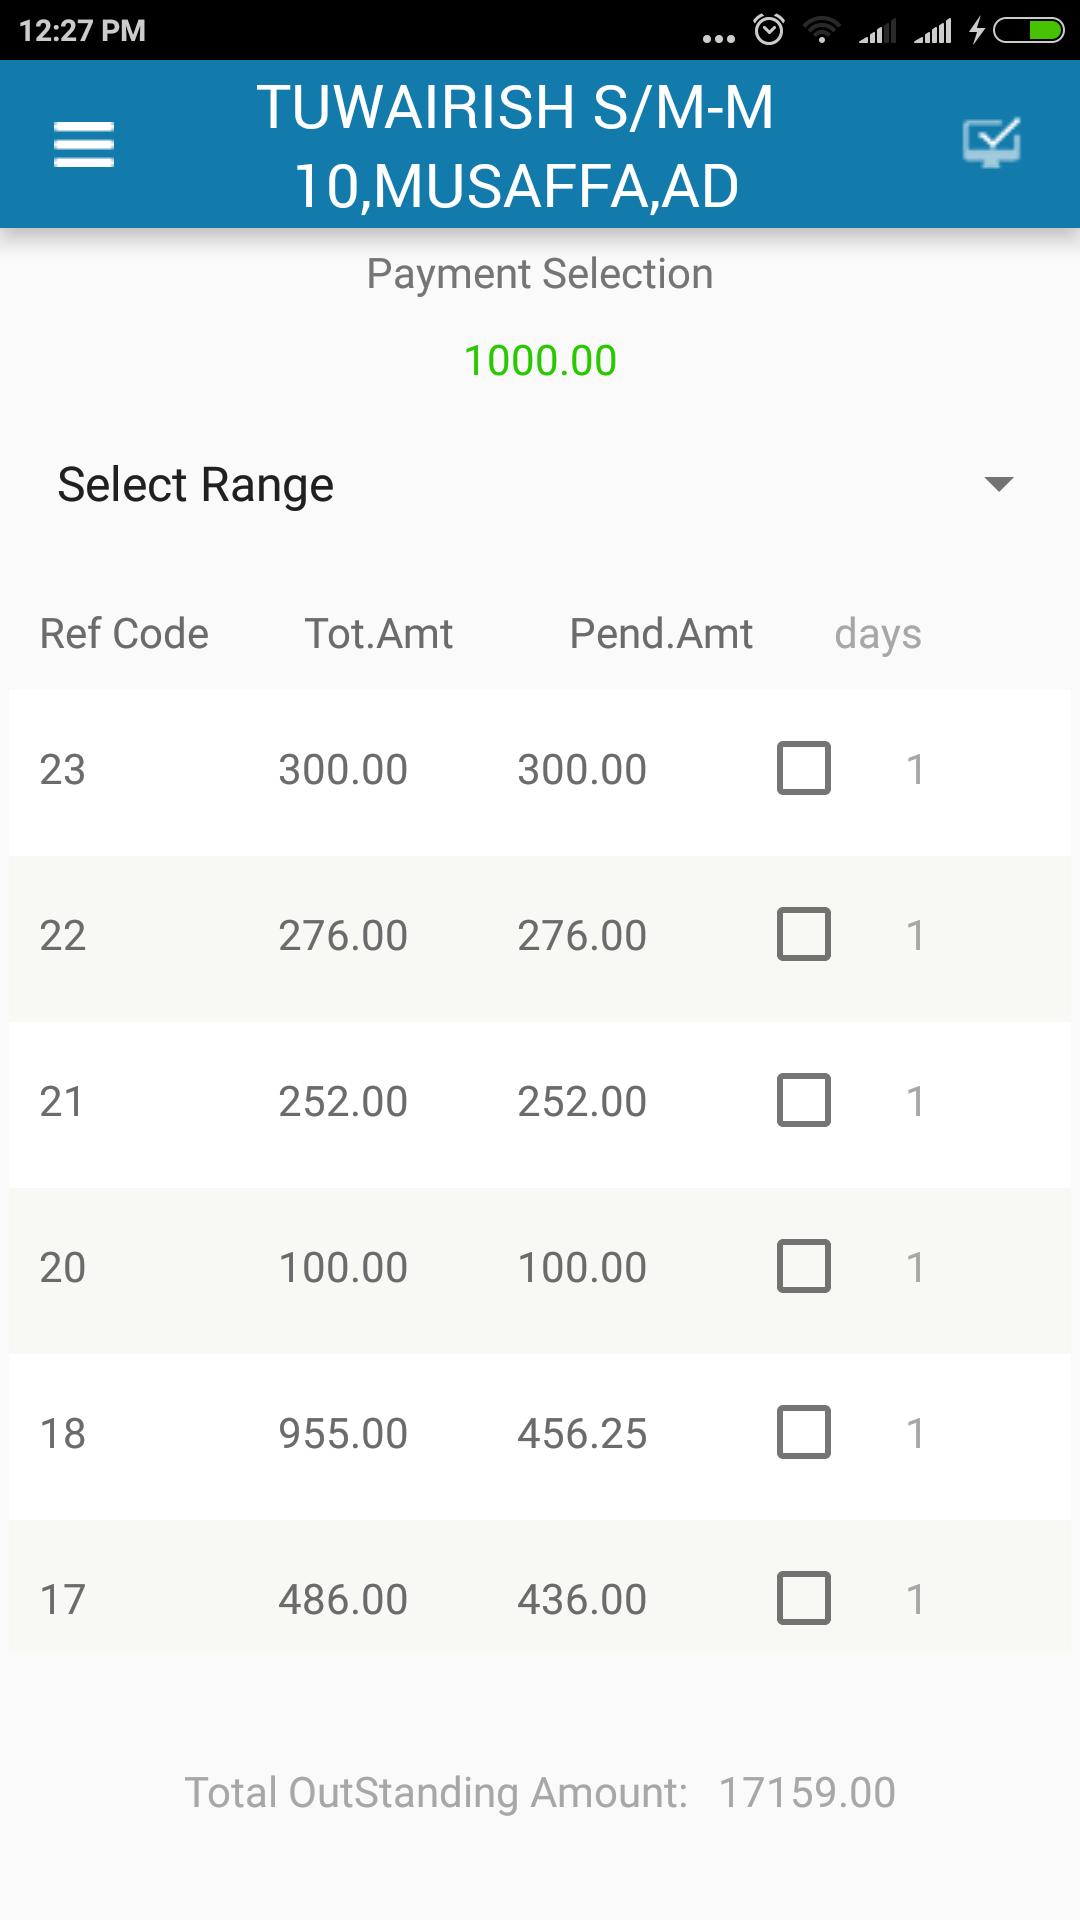
Task: Mark the checkbox for ref code 17
Action: tap(804, 1598)
